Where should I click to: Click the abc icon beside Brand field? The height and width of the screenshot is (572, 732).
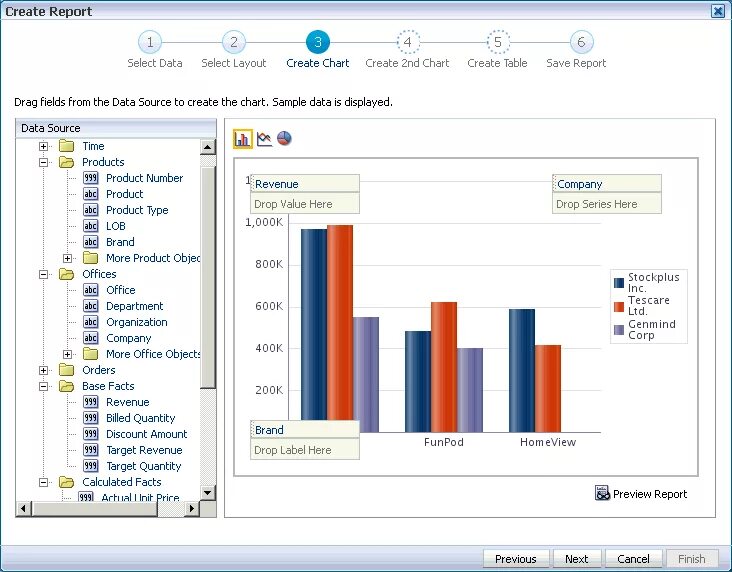(91, 242)
